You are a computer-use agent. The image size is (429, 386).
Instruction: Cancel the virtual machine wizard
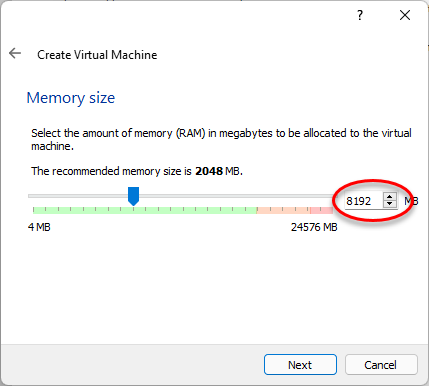click(381, 365)
